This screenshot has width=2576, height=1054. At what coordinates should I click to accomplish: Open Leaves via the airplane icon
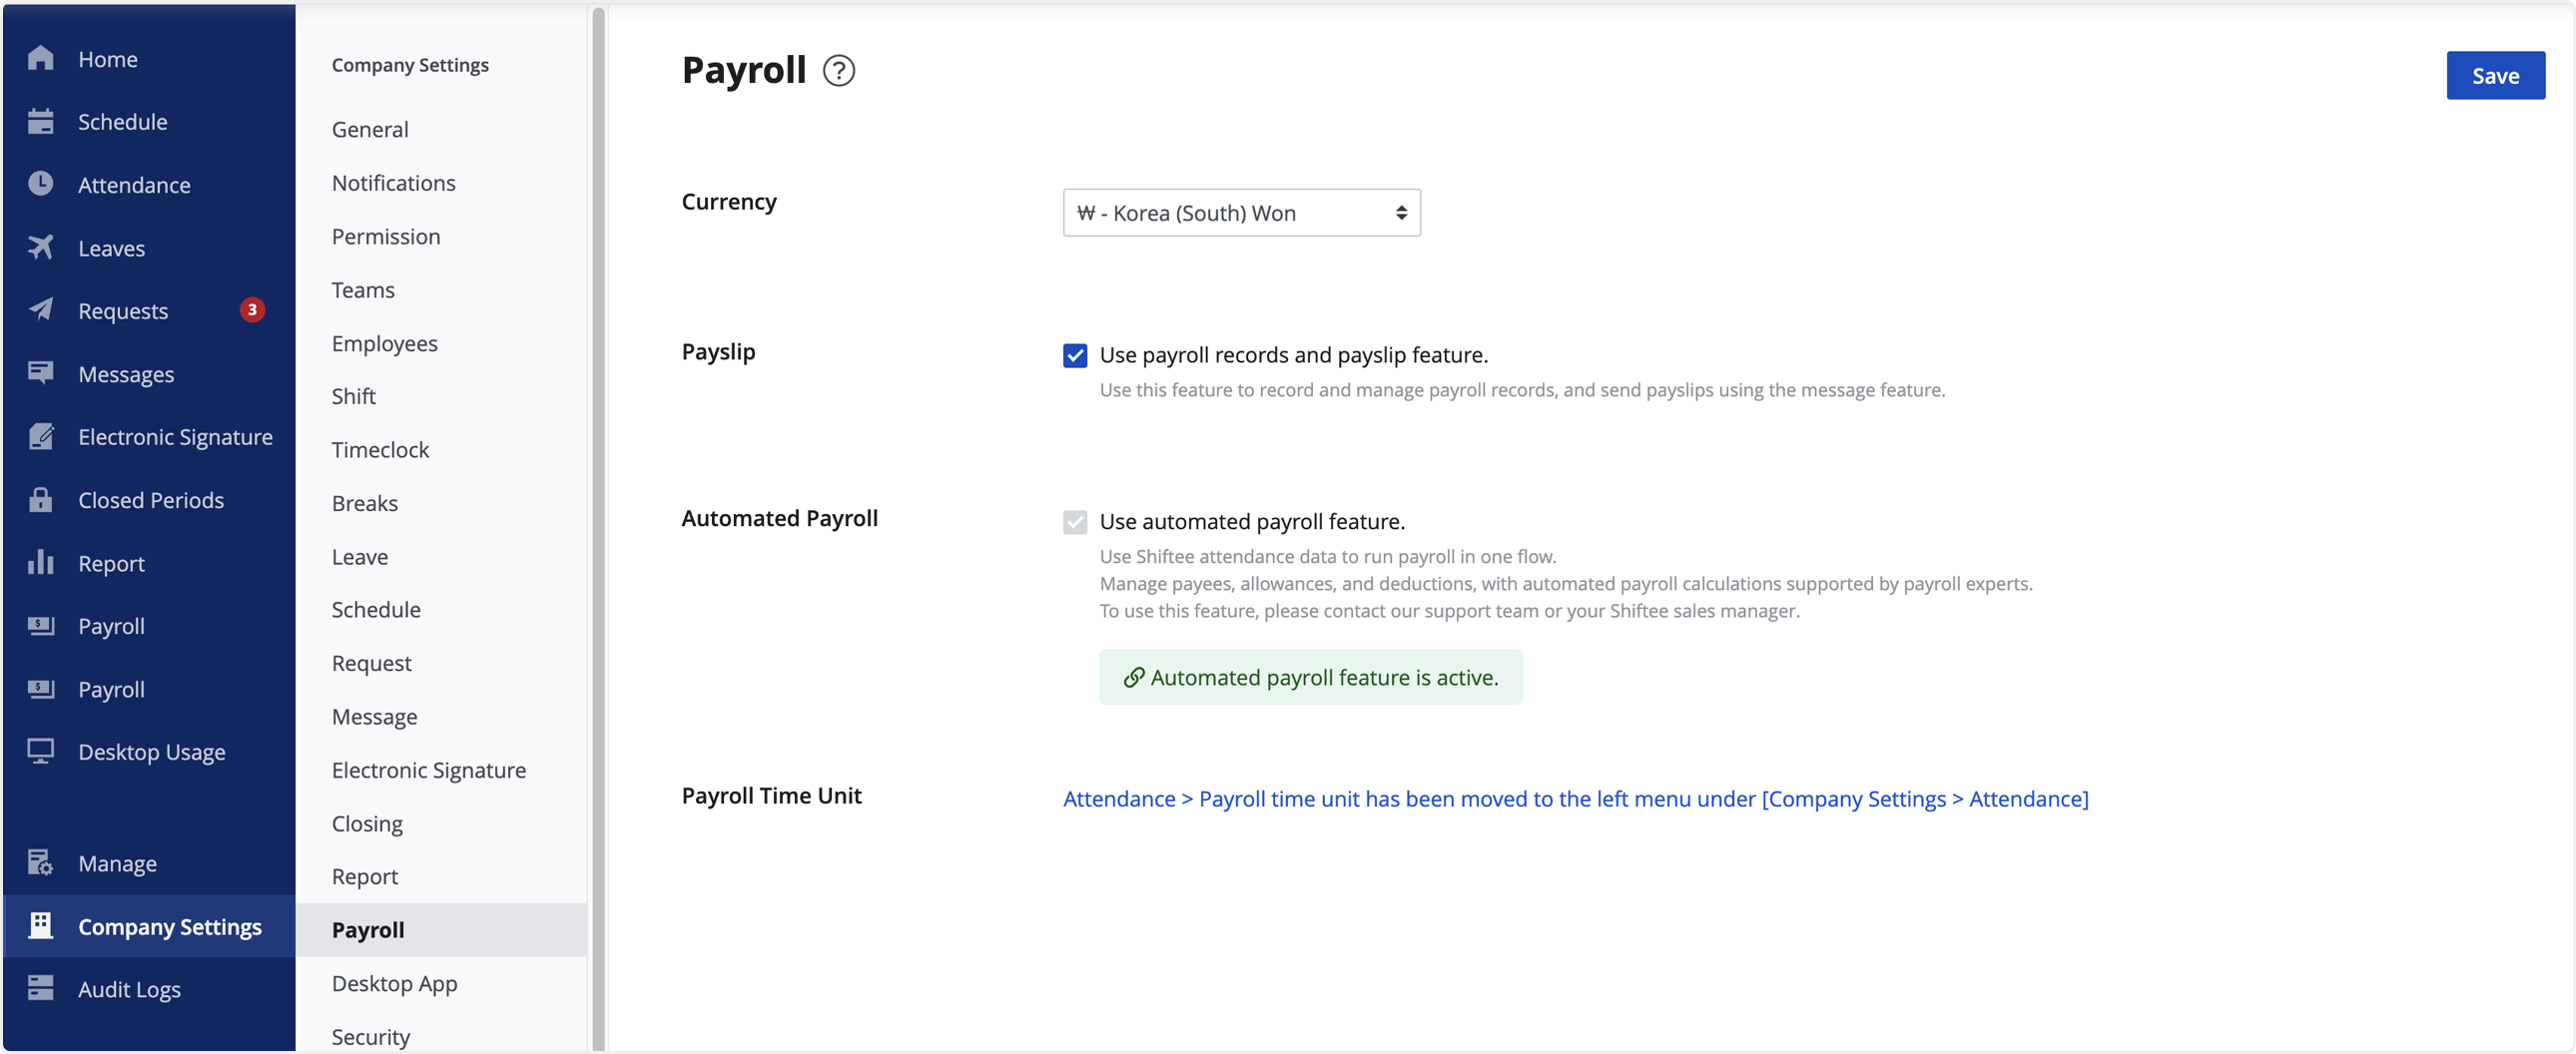tap(40, 247)
